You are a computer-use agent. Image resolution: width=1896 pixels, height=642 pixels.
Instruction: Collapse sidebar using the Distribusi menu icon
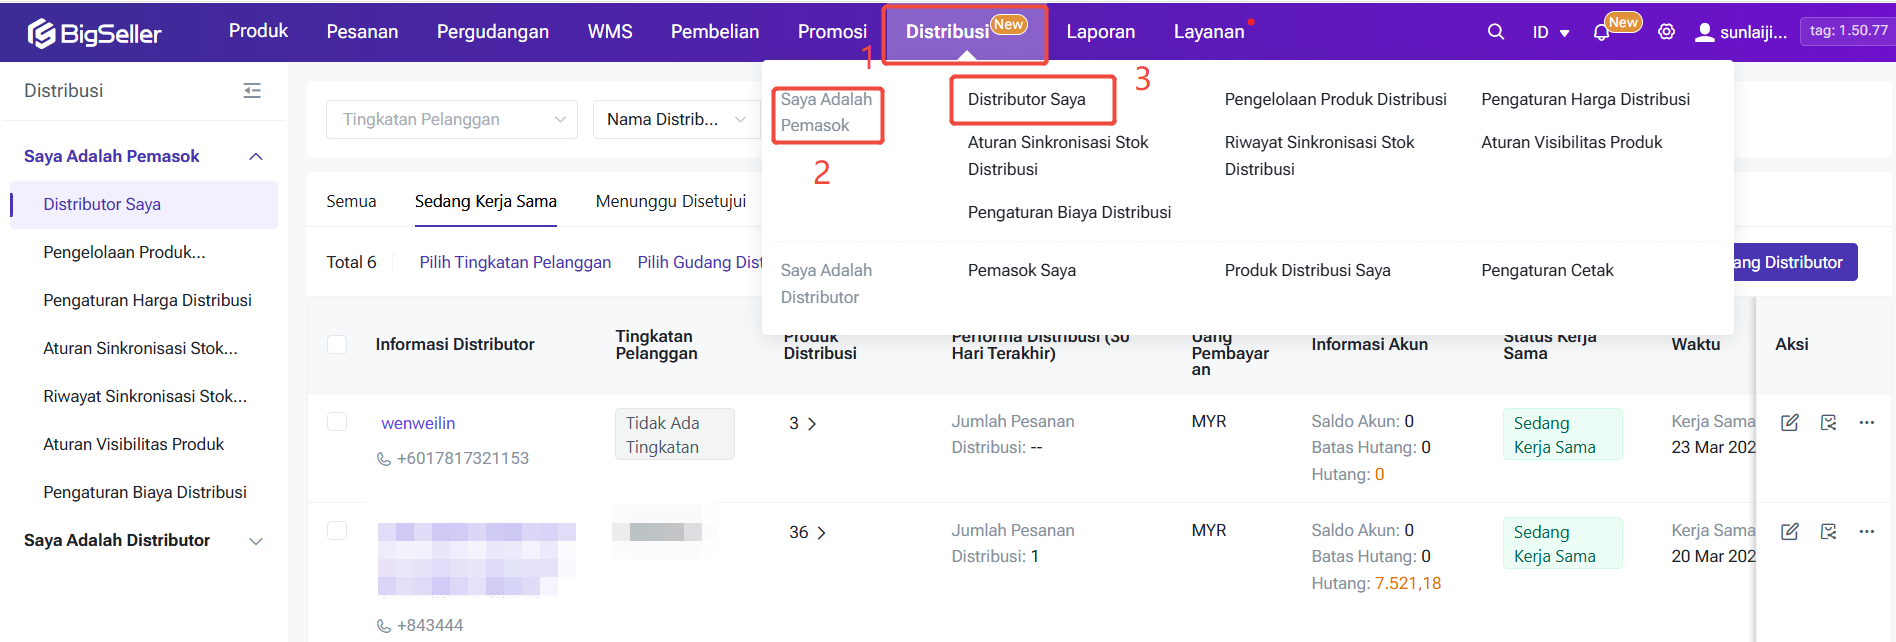click(252, 91)
